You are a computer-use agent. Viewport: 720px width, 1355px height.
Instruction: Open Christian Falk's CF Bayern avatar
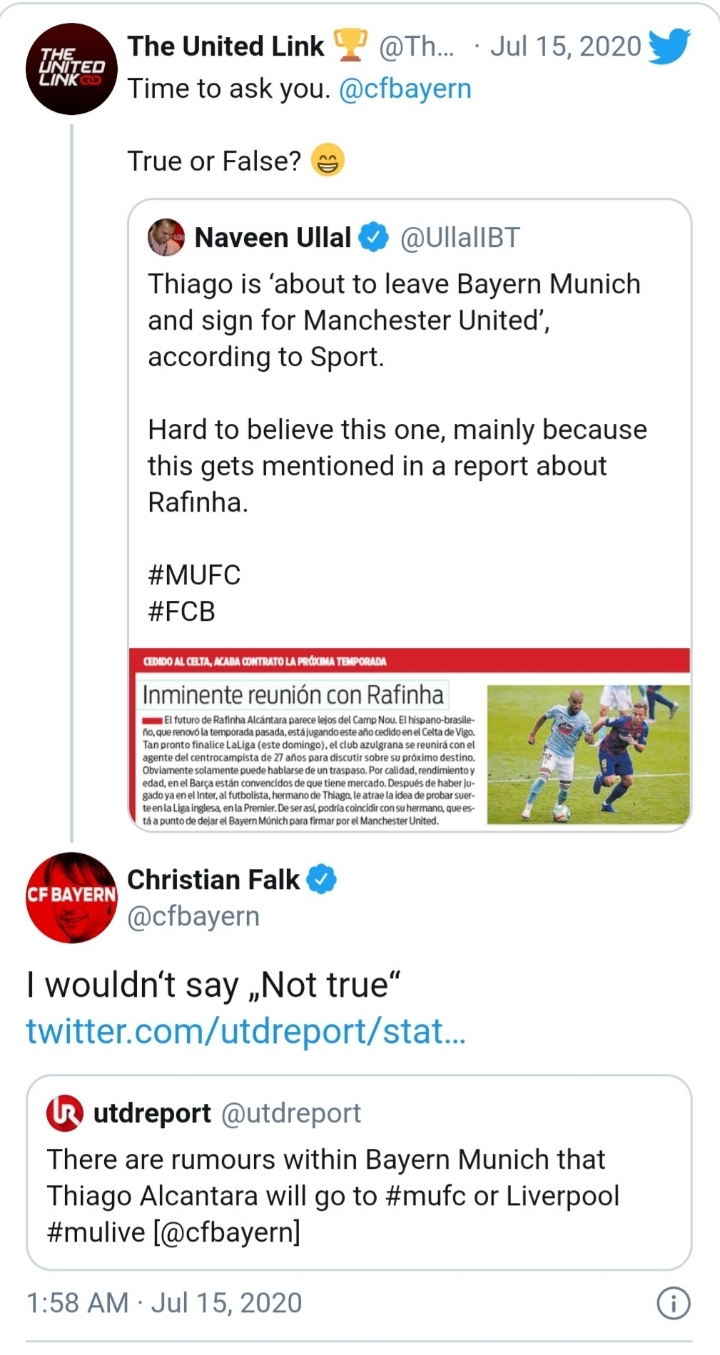[x=72, y=897]
